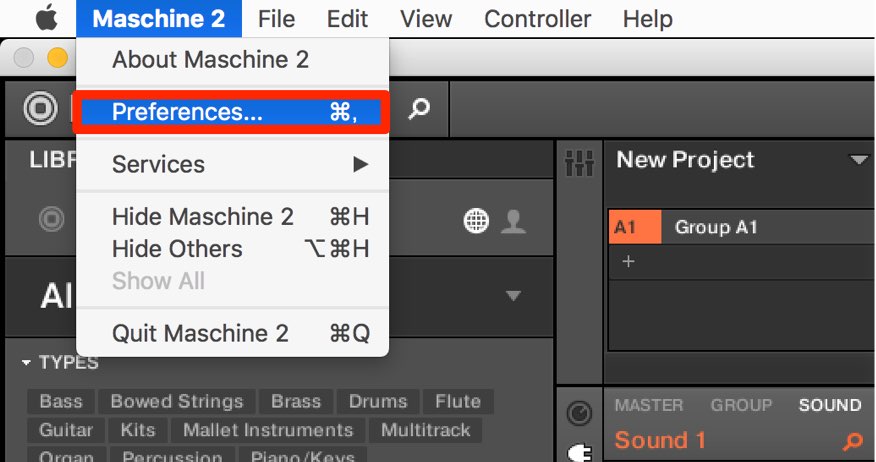The image size is (876, 462).
Task: Select Hide Maschine 2
Action: (x=232, y=217)
